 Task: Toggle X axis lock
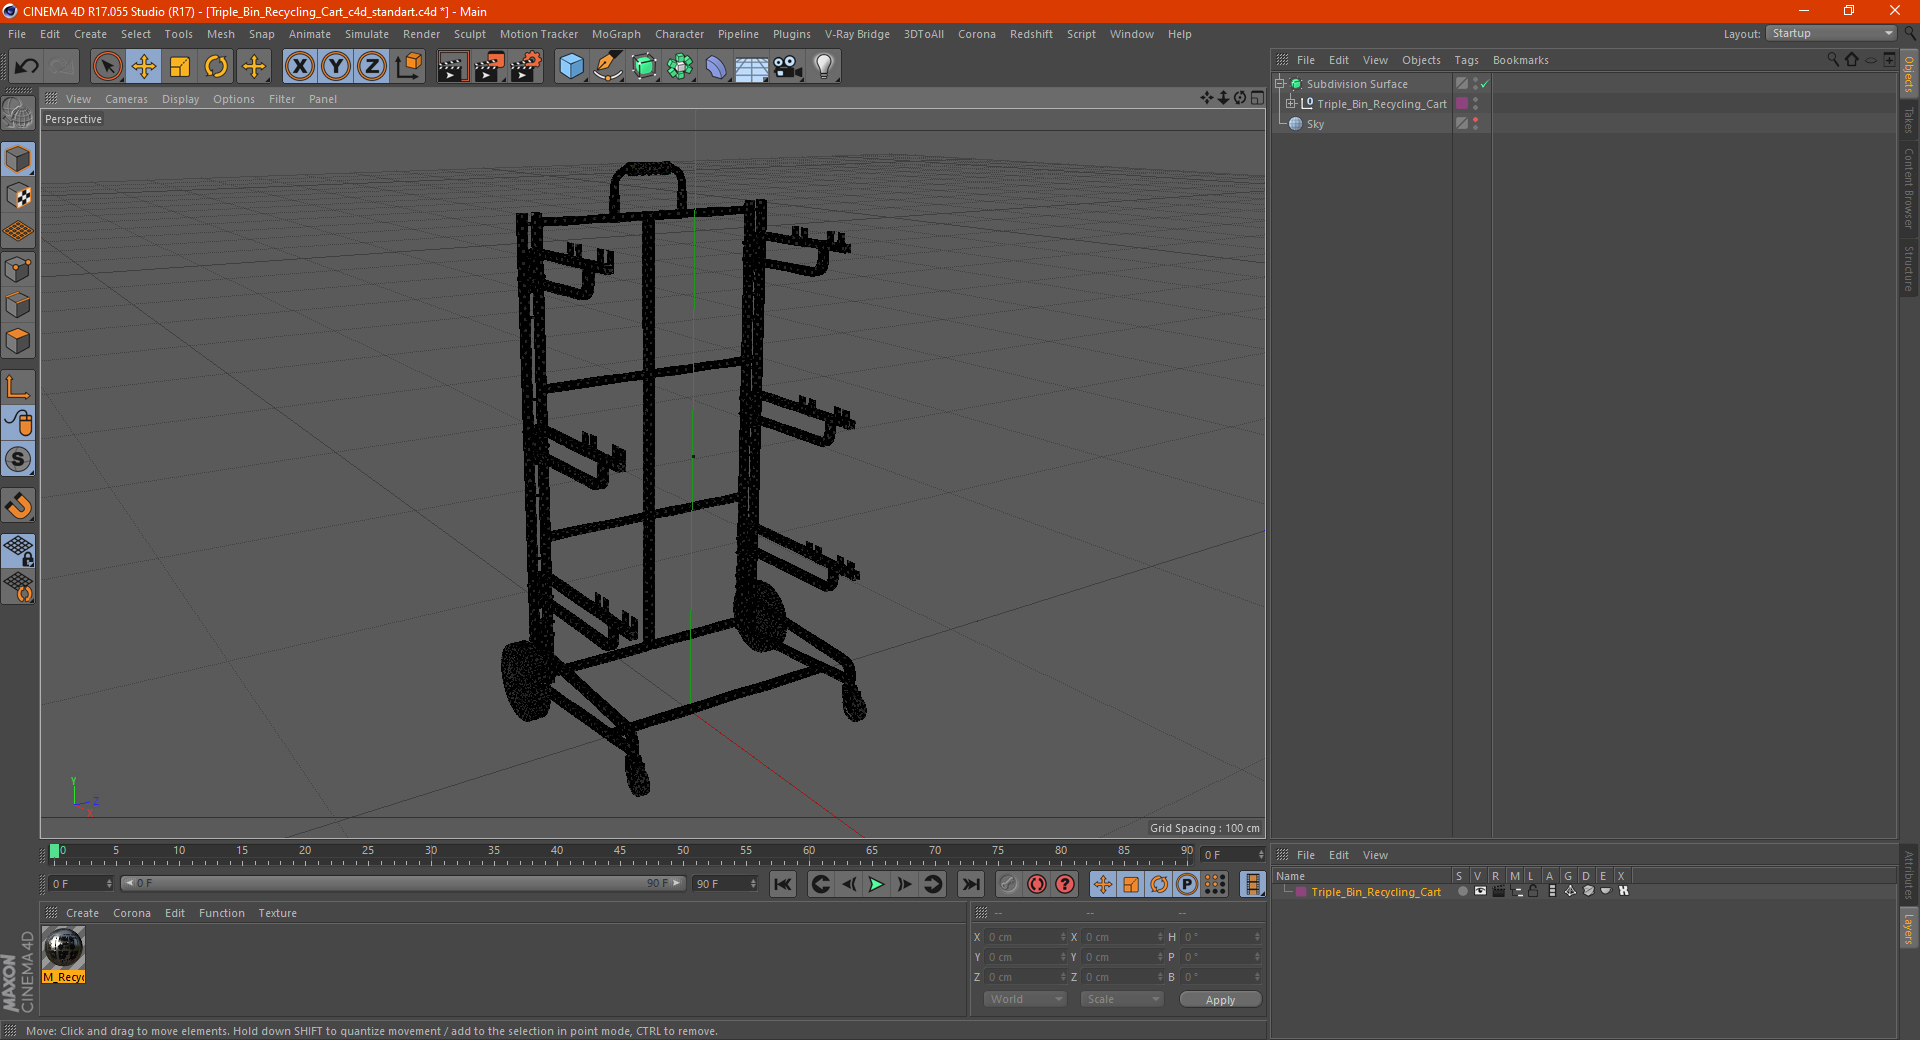click(x=300, y=67)
